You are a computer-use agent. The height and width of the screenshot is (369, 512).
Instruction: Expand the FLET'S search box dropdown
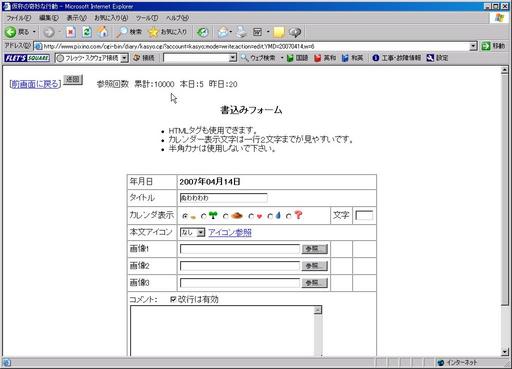(x=233, y=58)
